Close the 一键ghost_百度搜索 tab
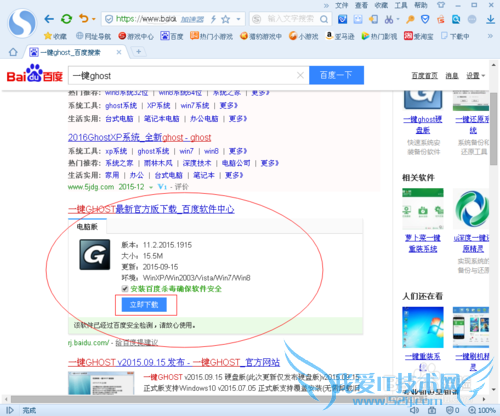This screenshot has width=500, height=416. [x=119, y=52]
